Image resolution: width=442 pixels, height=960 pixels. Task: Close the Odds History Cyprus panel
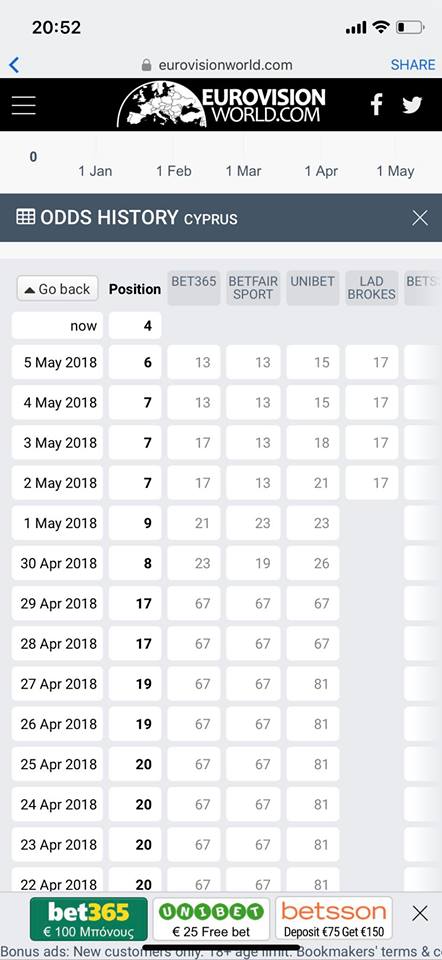click(420, 217)
